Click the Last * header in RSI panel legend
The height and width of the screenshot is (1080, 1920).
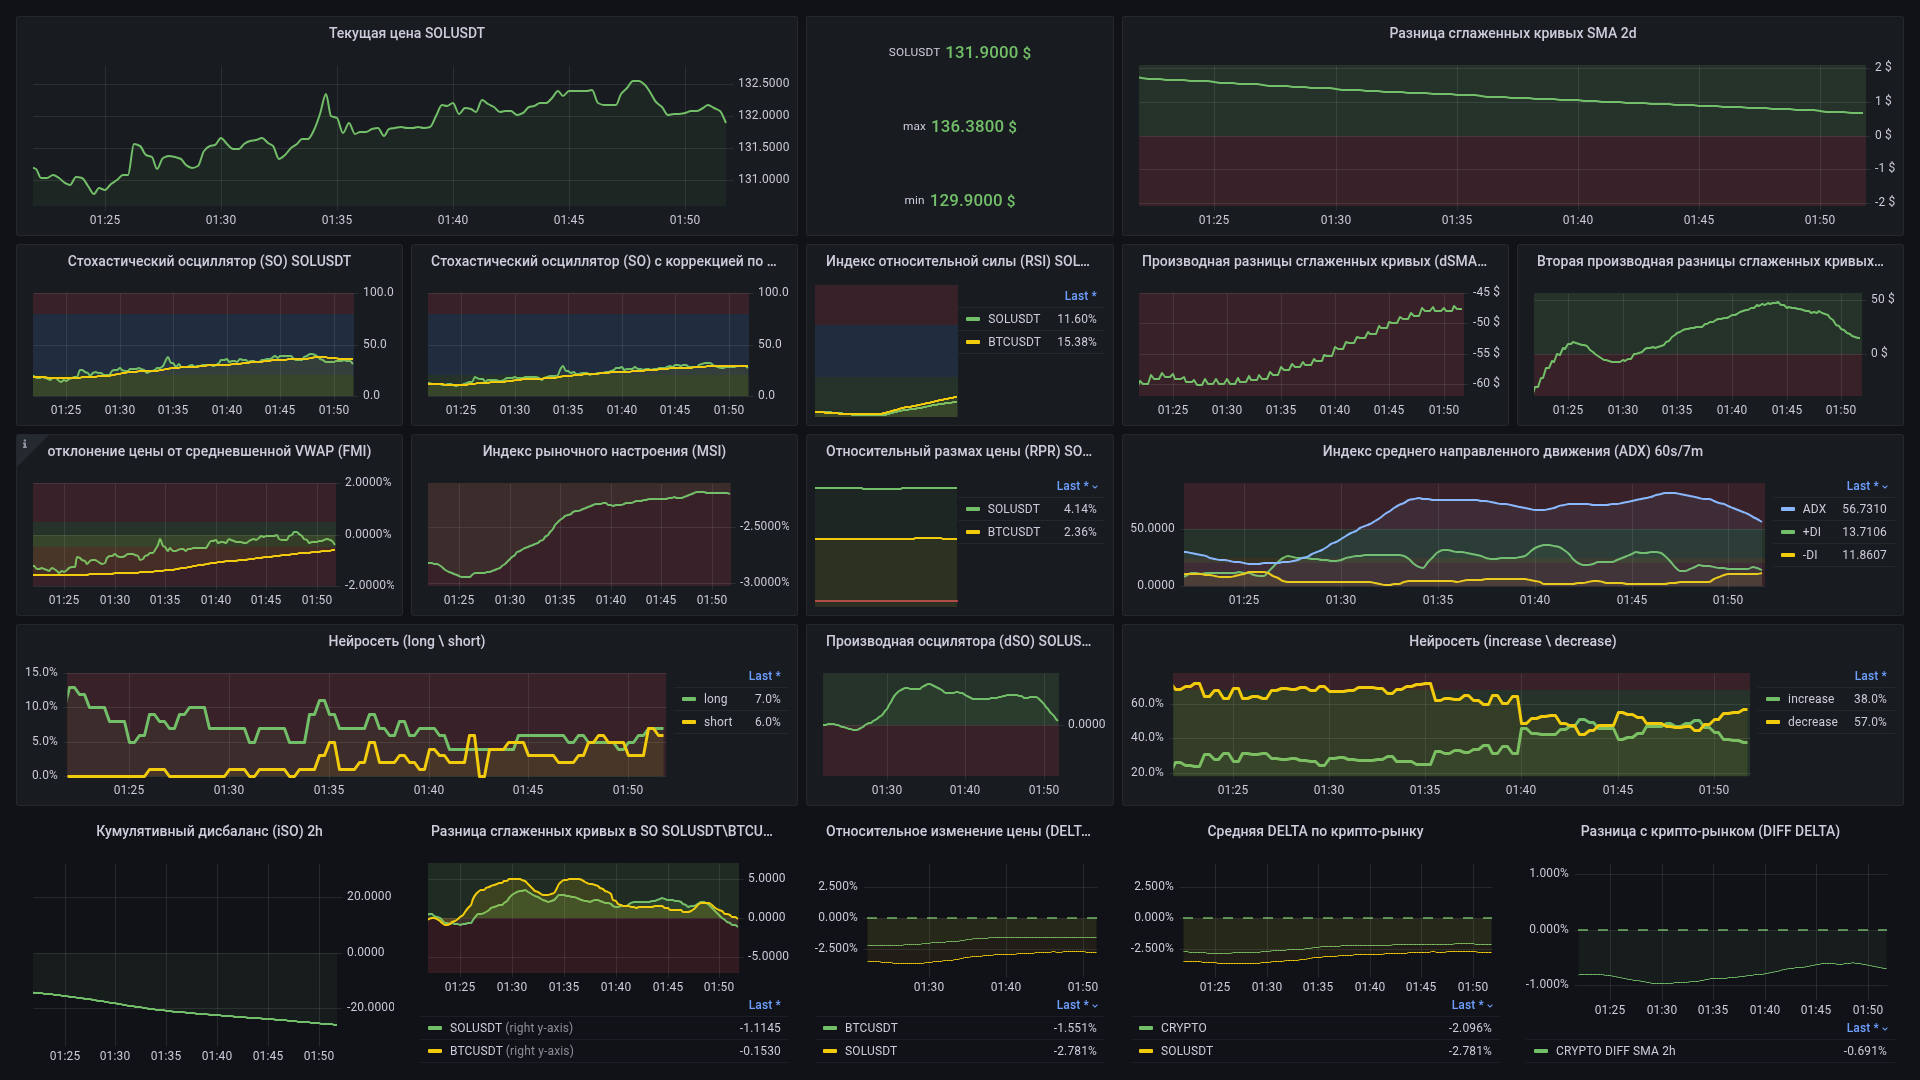[x=1079, y=296]
